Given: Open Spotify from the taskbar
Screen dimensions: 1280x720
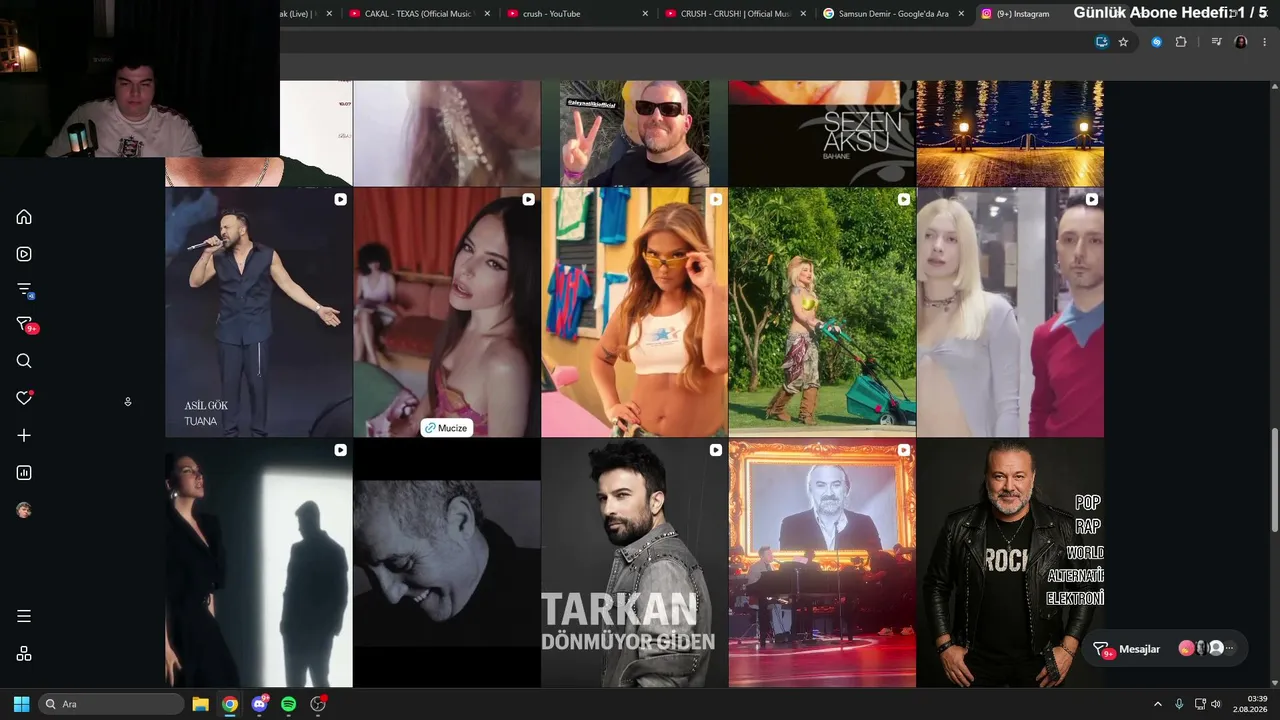Looking at the screenshot, I should (x=288, y=704).
